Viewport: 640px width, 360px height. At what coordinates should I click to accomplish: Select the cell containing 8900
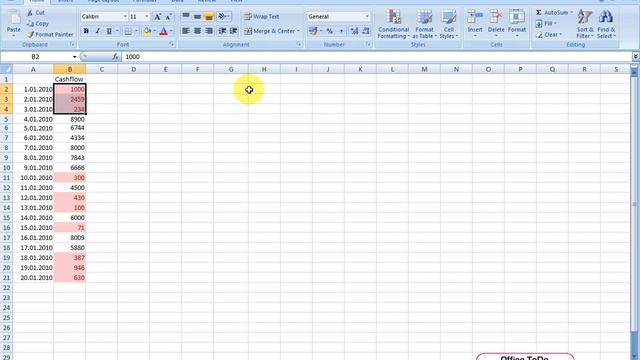point(69,119)
